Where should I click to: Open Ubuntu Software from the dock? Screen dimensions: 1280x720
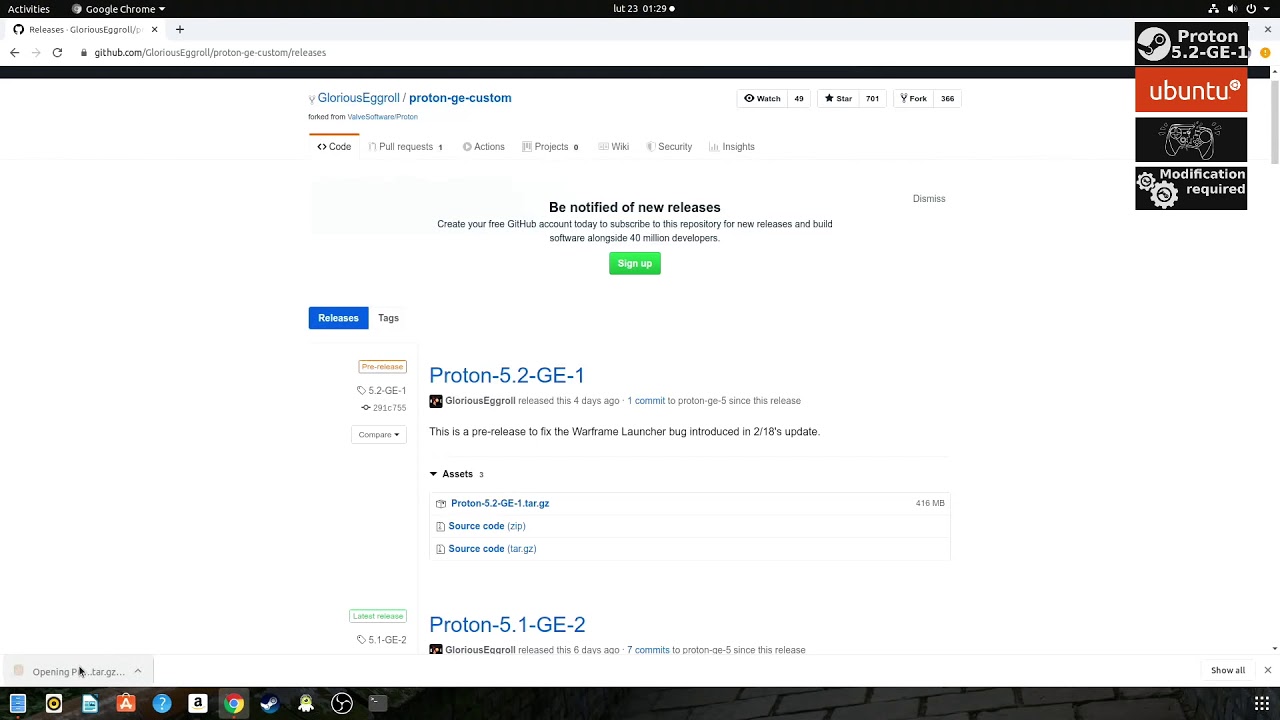(126, 704)
